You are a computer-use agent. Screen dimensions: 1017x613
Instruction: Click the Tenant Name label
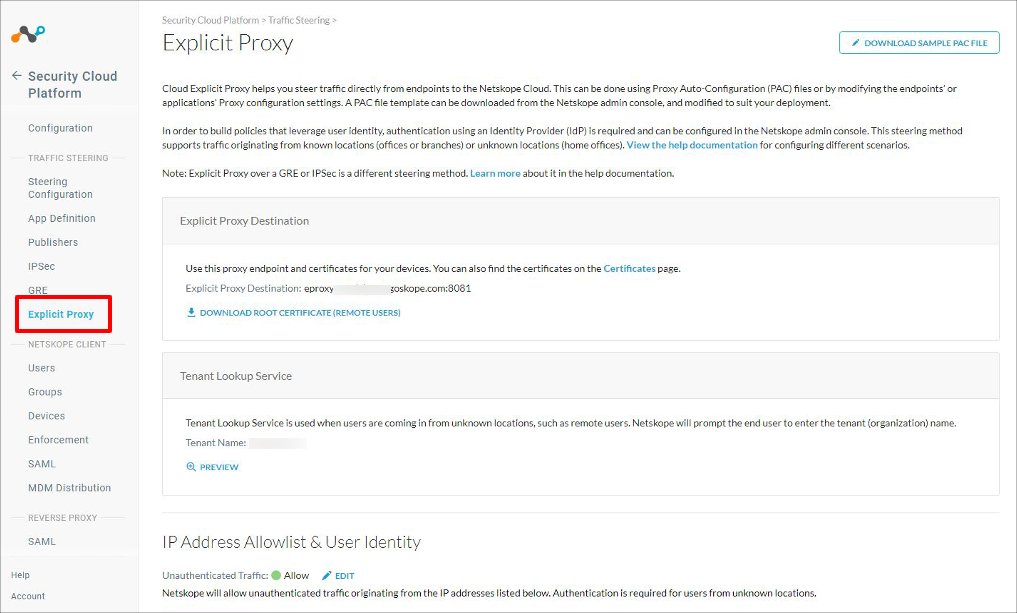(x=216, y=443)
